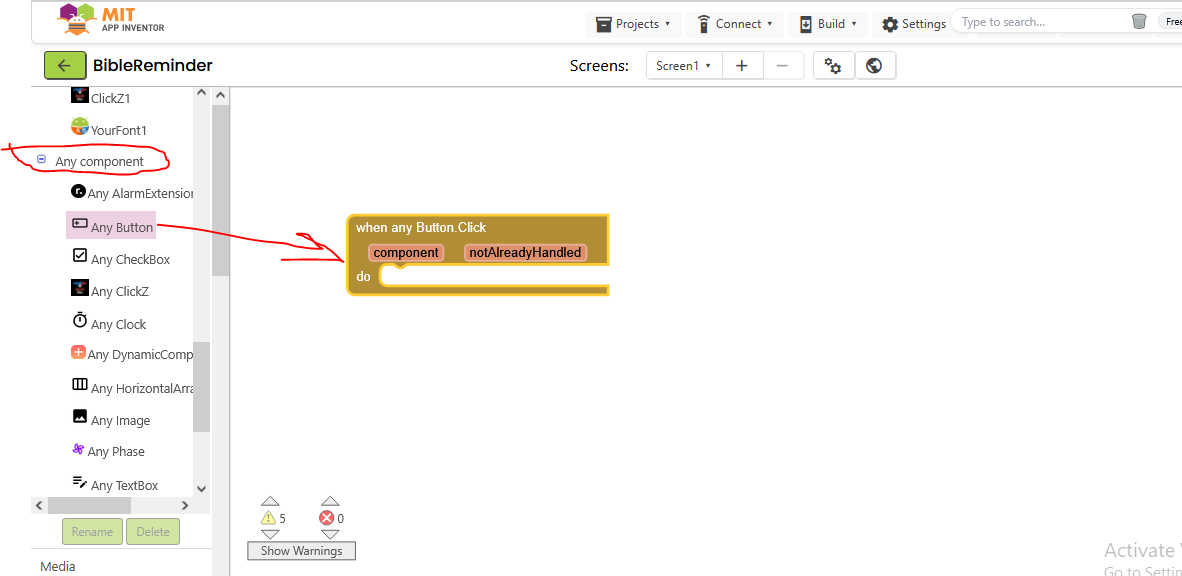The height and width of the screenshot is (576, 1182).
Task: Click the project properties gears icon
Action: 833,66
